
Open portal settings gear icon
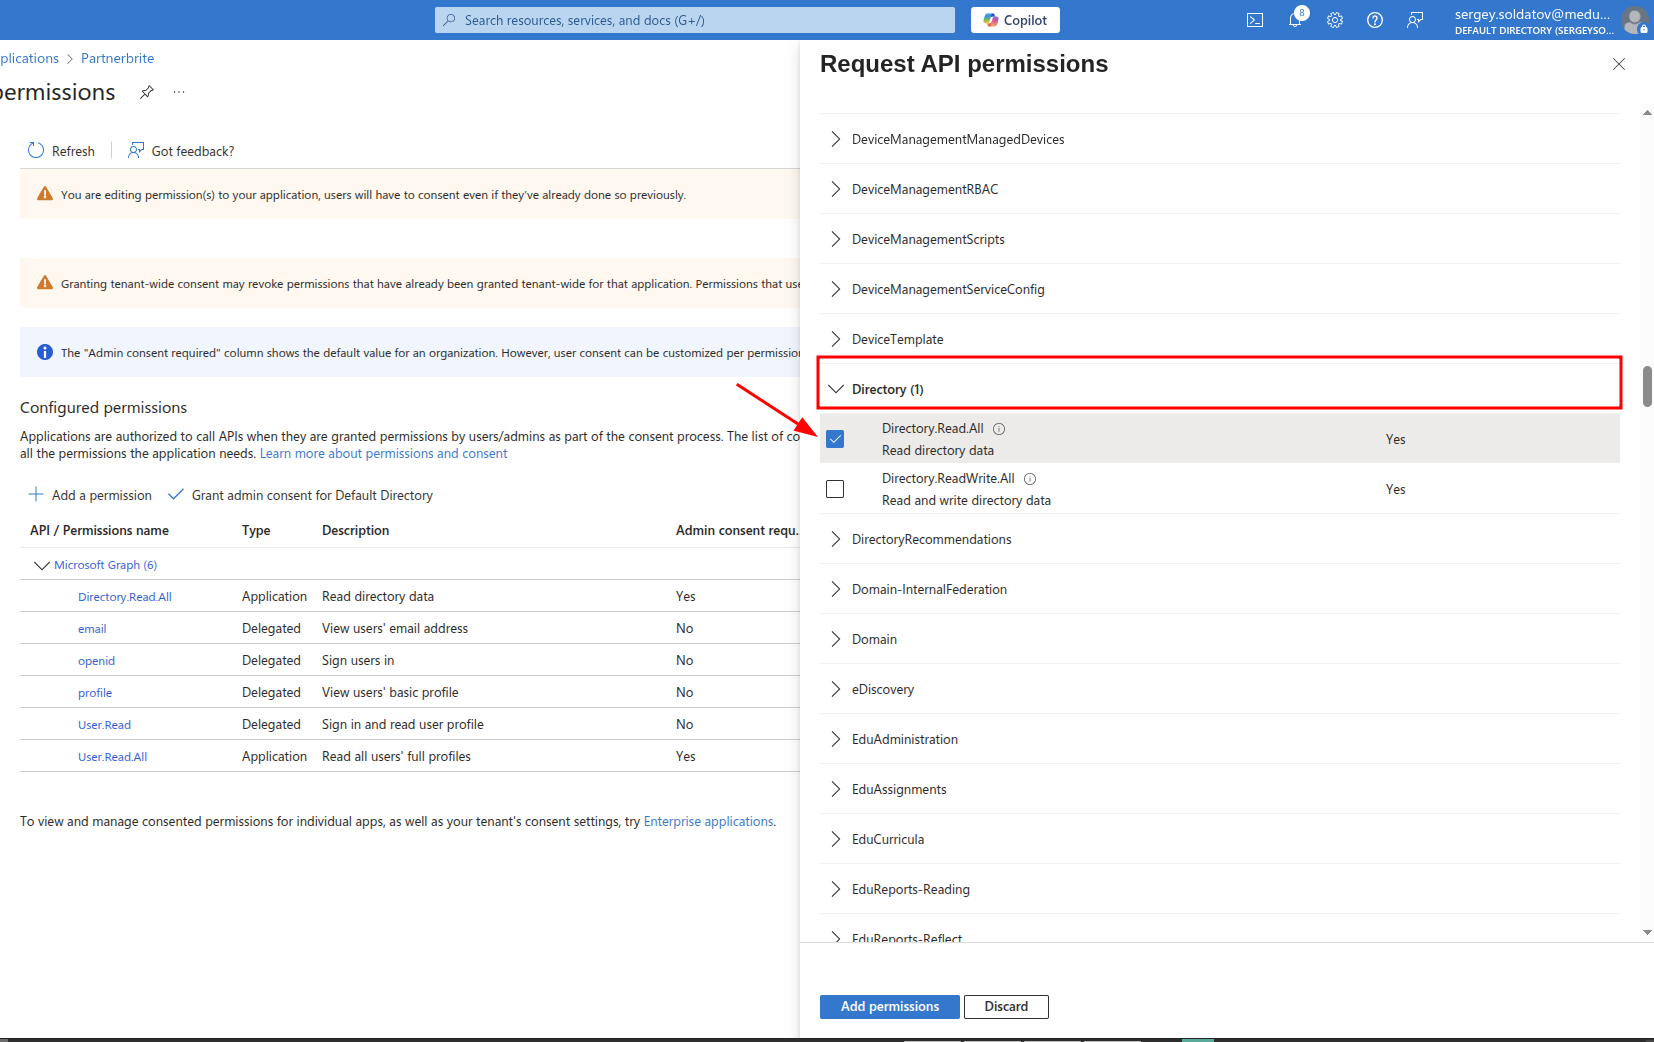pyautogui.click(x=1335, y=20)
